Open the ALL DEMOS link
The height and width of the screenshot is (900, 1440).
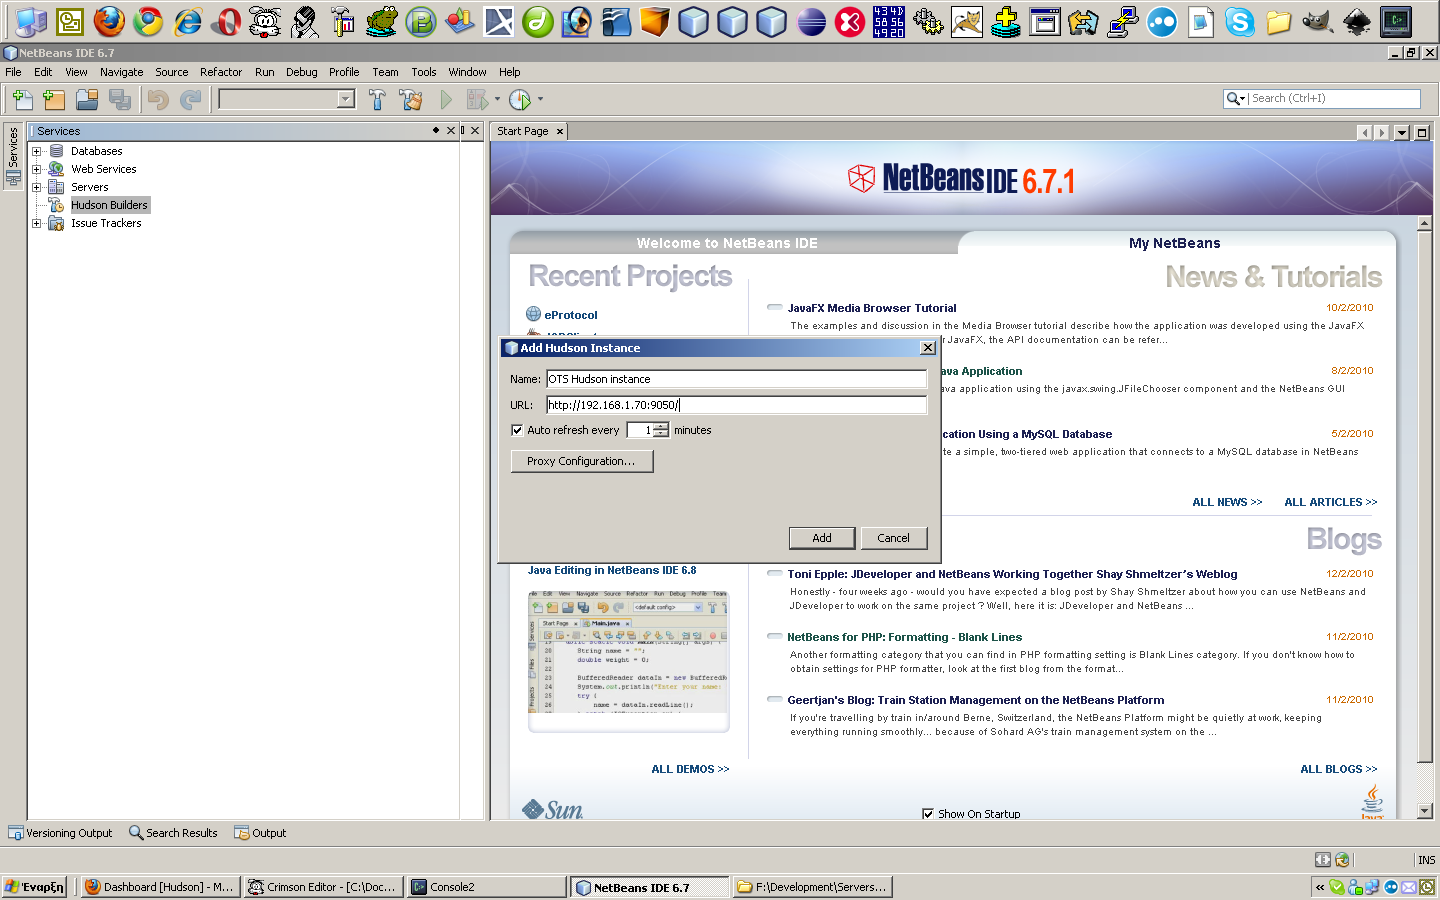click(690, 769)
